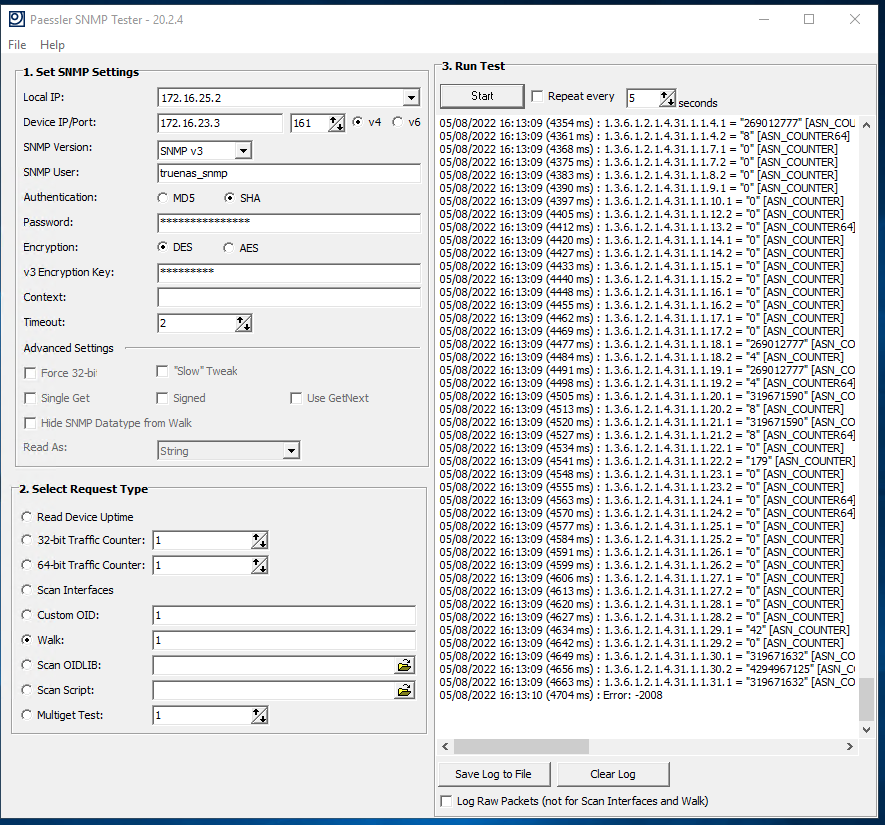
Task: Click the Timeout spinner arrows
Action: tap(243, 323)
